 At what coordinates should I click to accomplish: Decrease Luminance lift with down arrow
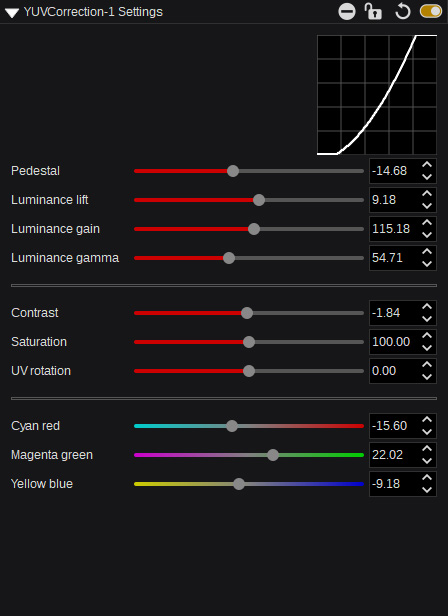pos(427,206)
